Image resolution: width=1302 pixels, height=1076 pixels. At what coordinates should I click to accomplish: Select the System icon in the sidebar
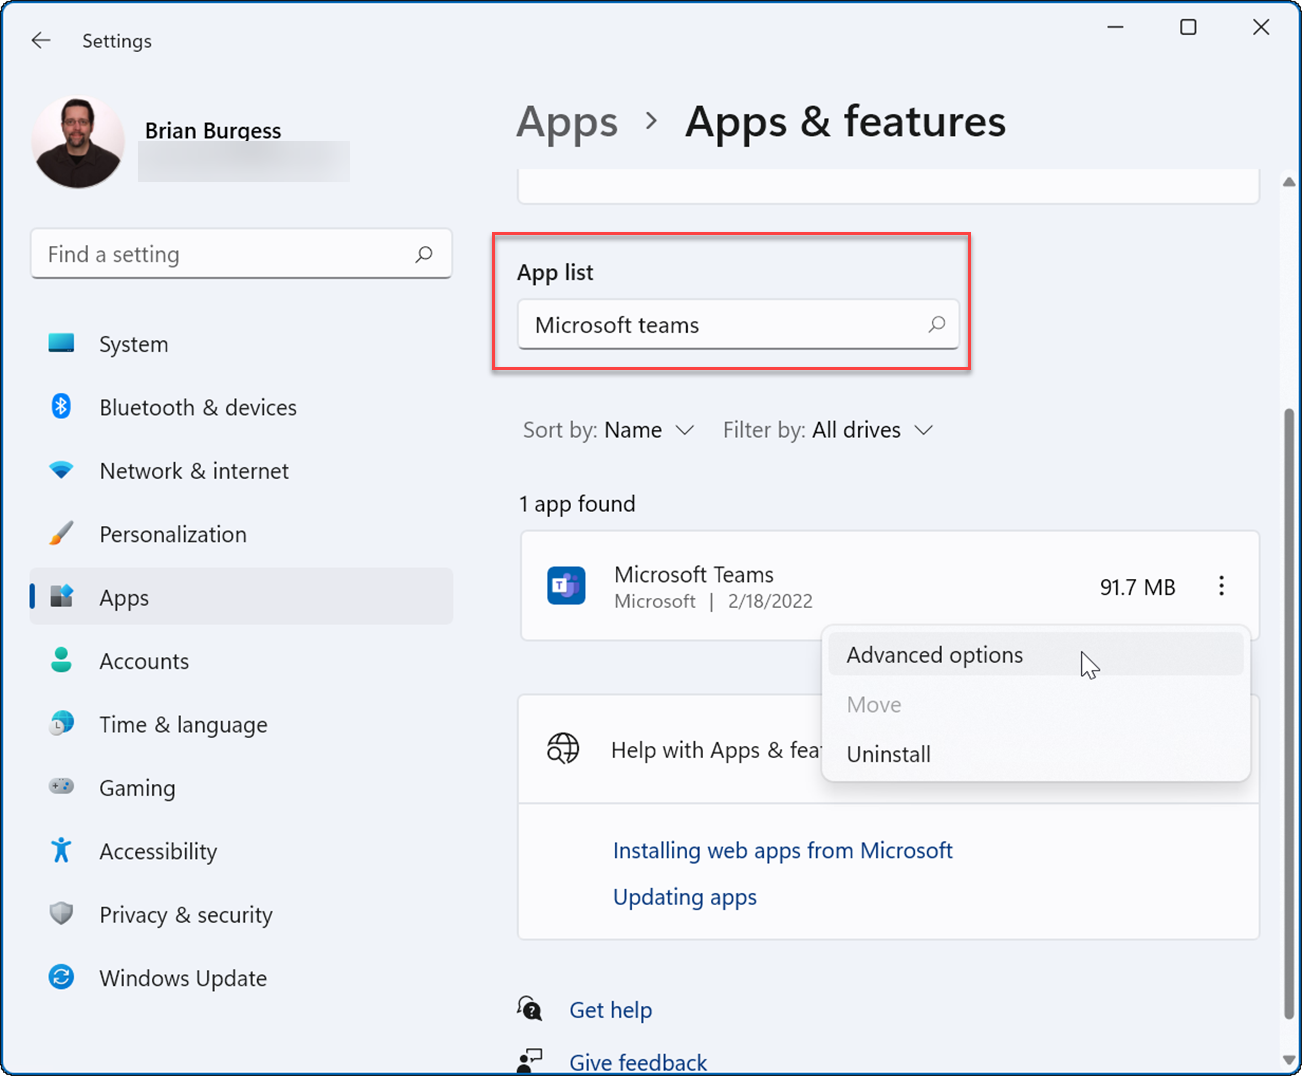pyautogui.click(x=61, y=343)
